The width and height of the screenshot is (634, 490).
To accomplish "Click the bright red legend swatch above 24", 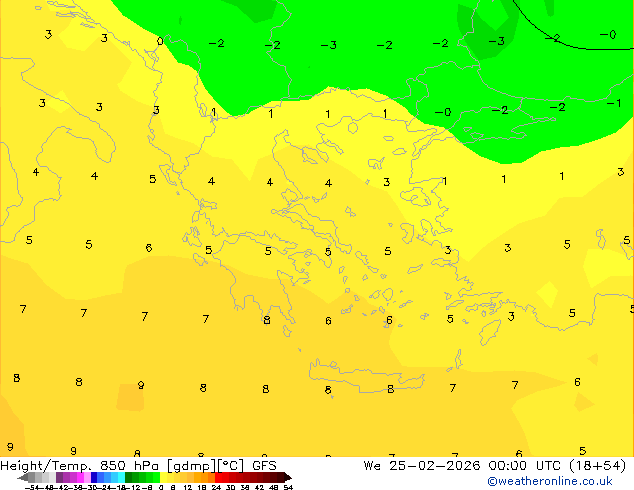I will click(x=218, y=477).
